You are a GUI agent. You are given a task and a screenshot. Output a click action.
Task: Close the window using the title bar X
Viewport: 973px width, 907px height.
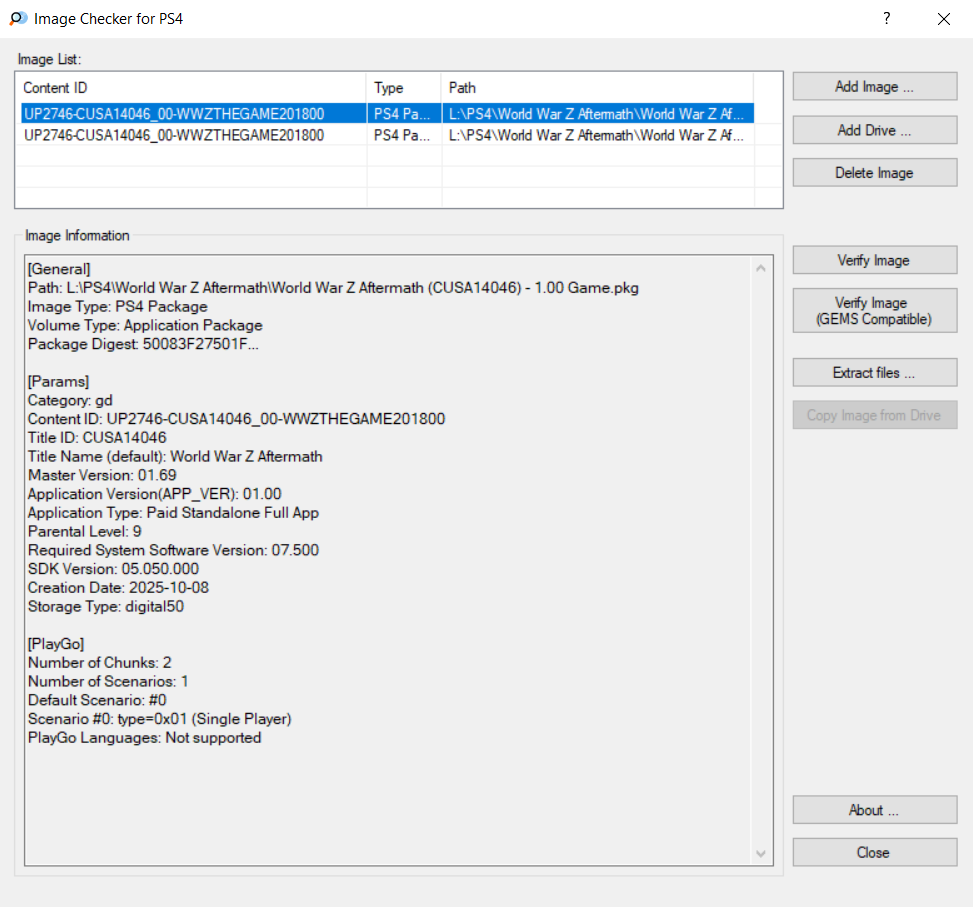[943, 18]
